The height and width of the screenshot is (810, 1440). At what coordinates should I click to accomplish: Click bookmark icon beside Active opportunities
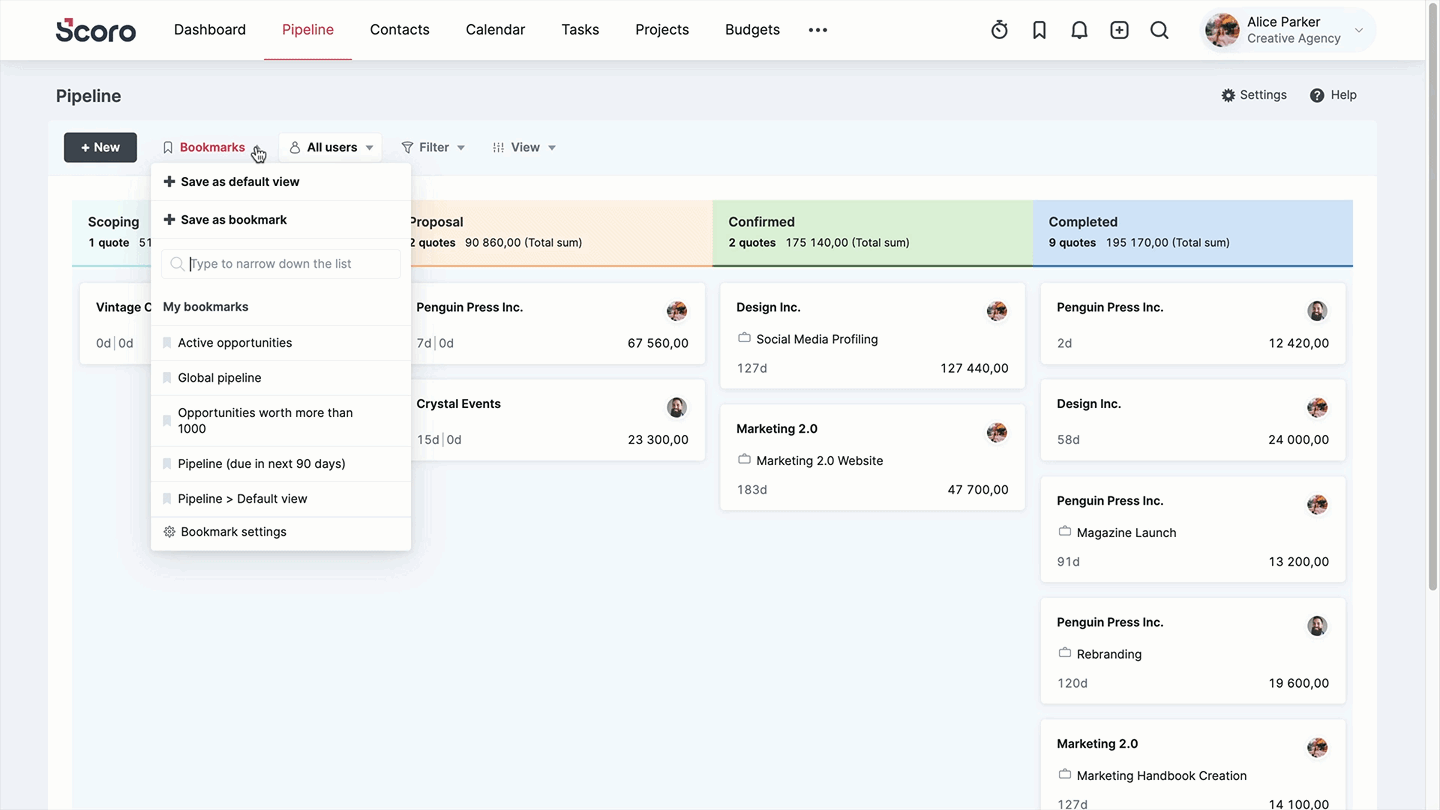coord(167,343)
